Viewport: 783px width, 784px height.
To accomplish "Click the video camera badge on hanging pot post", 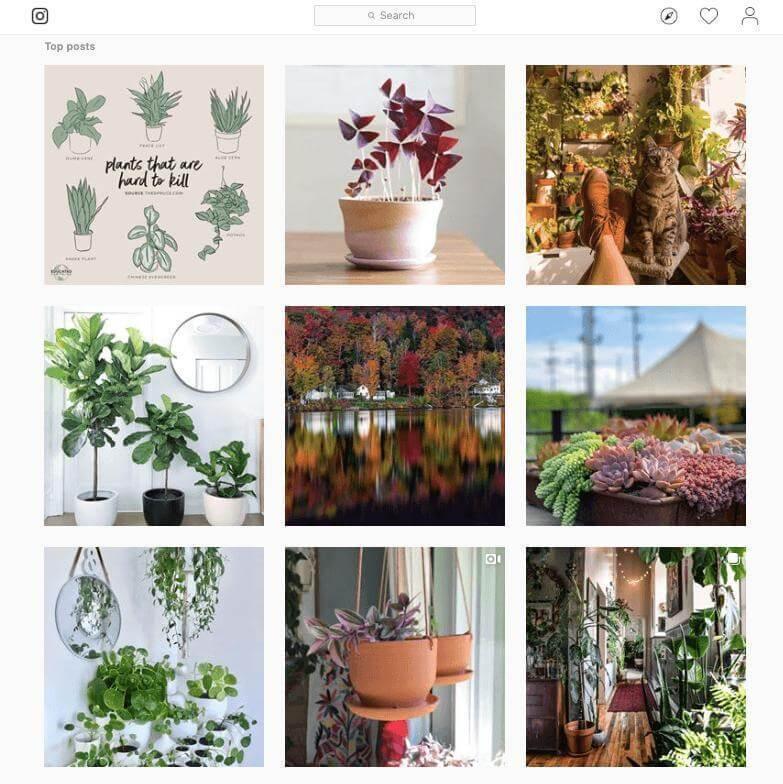I will click(492, 559).
